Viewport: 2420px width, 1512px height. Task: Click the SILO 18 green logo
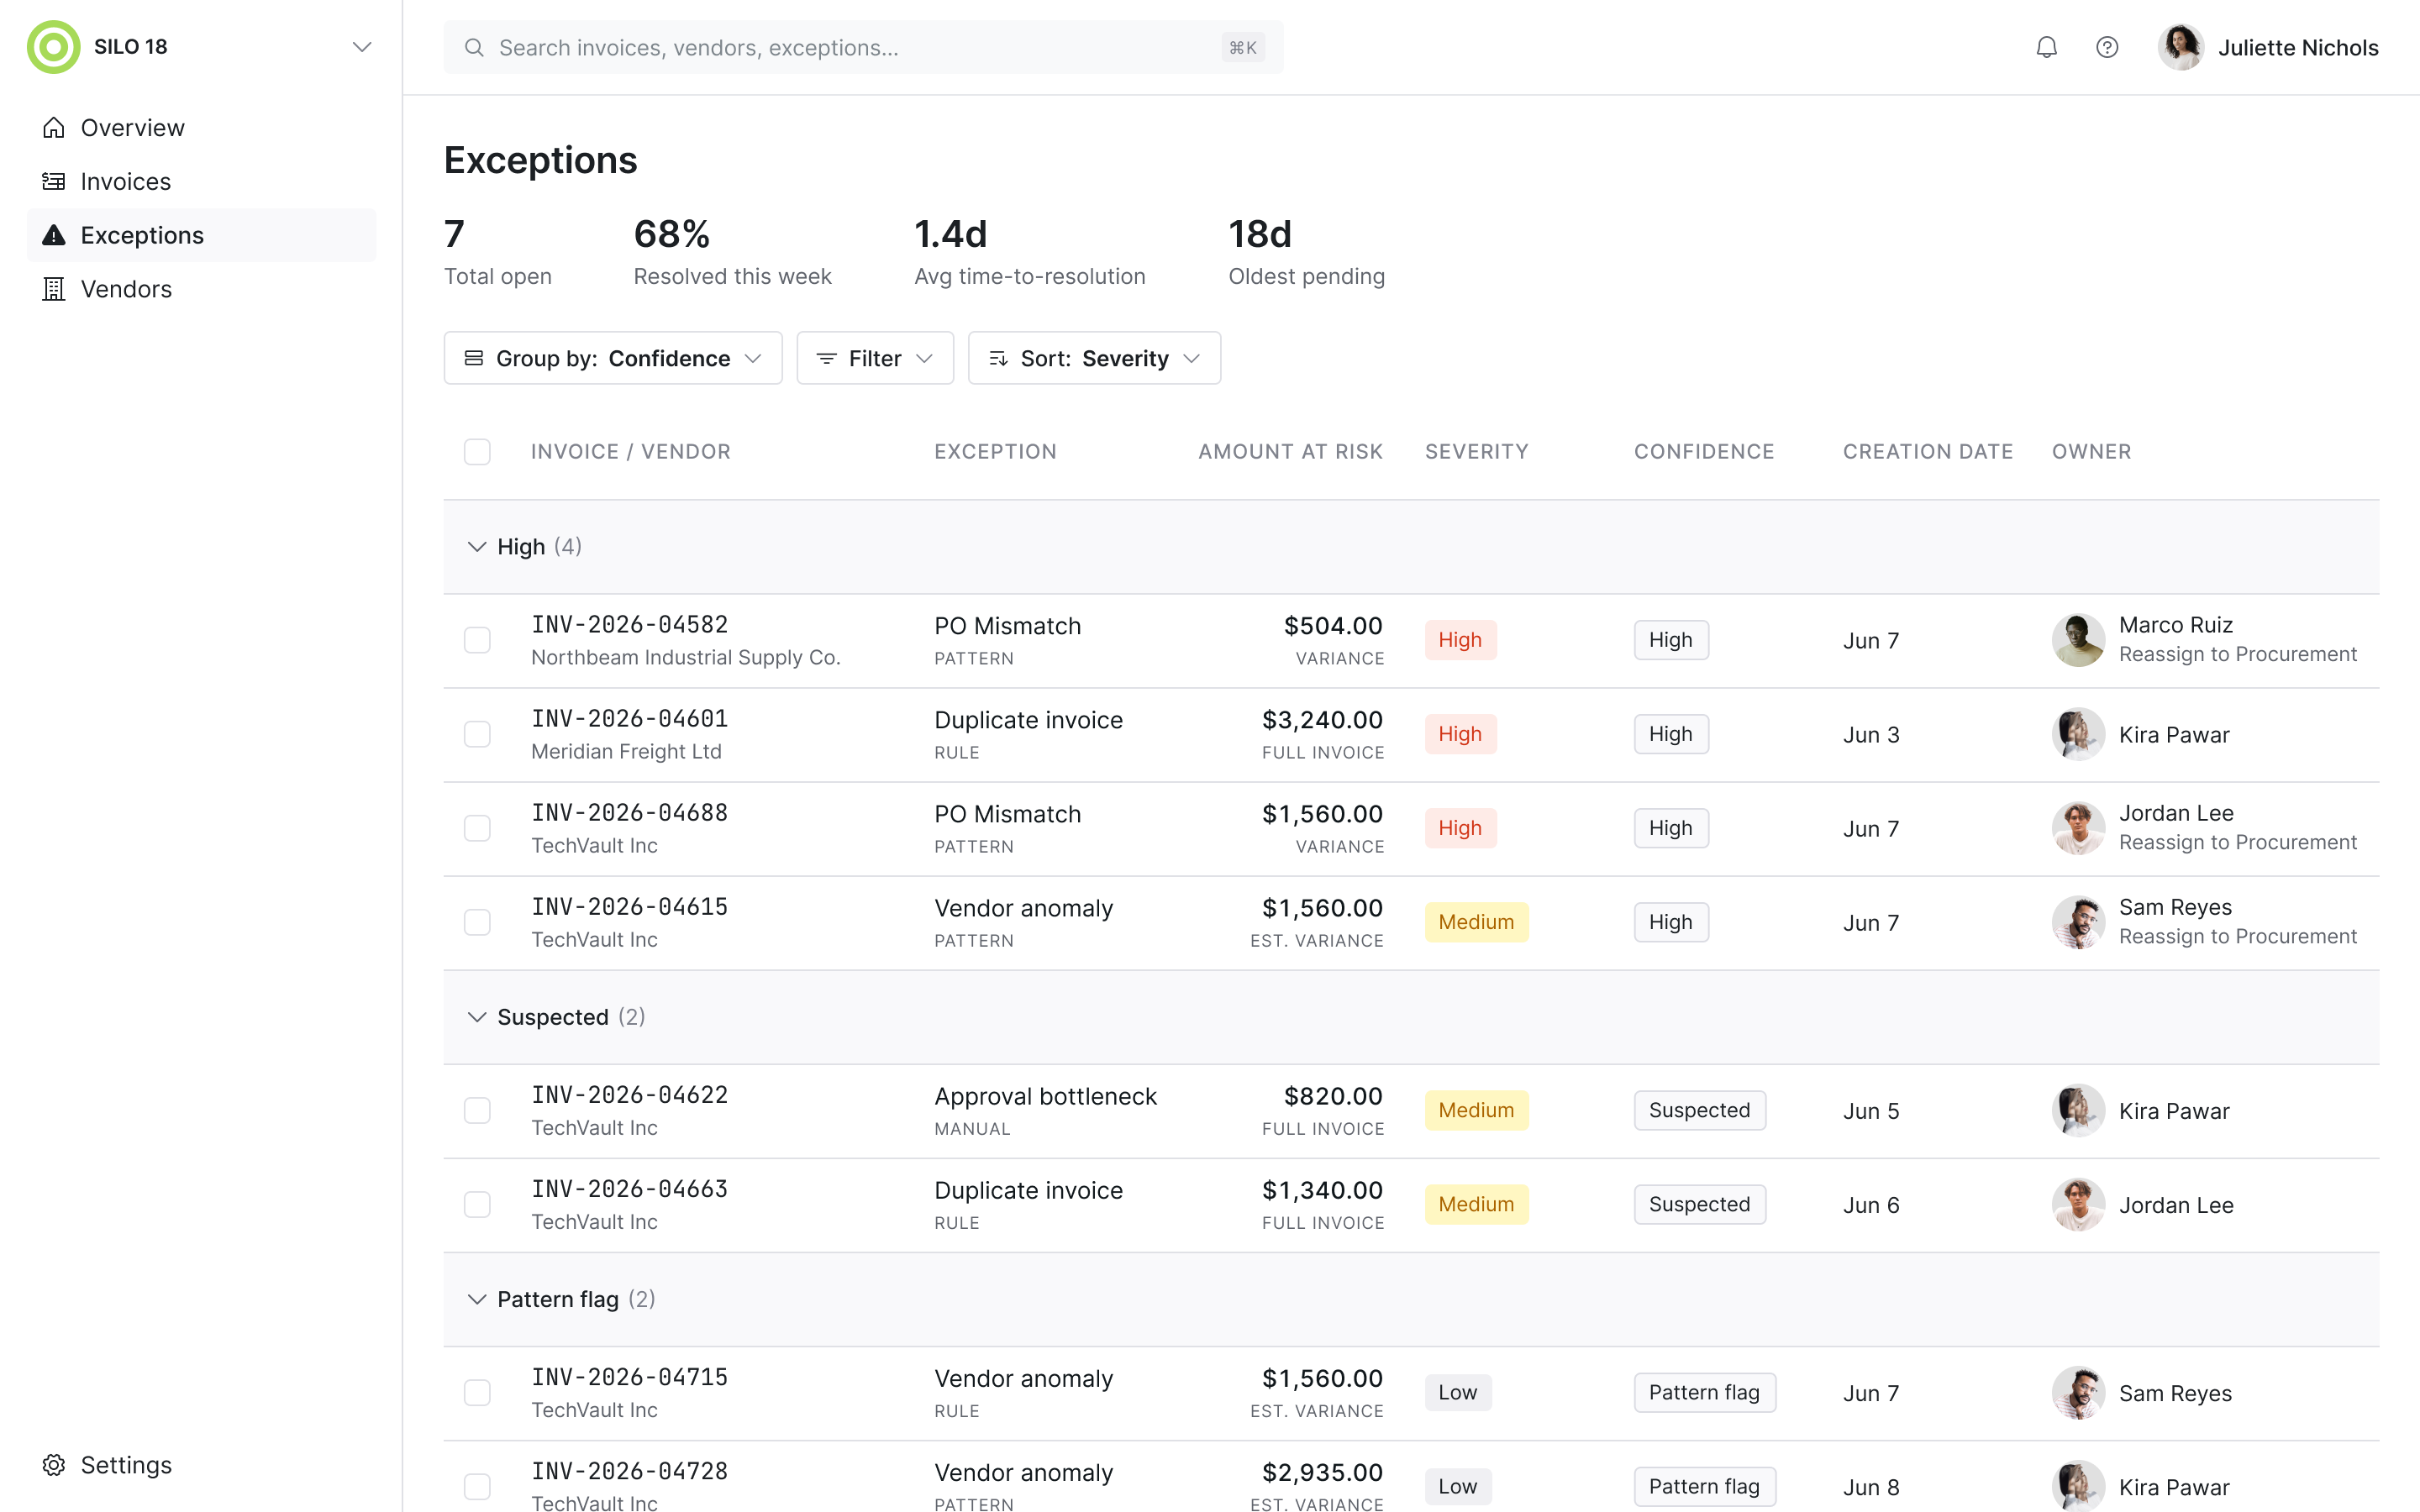53,47
